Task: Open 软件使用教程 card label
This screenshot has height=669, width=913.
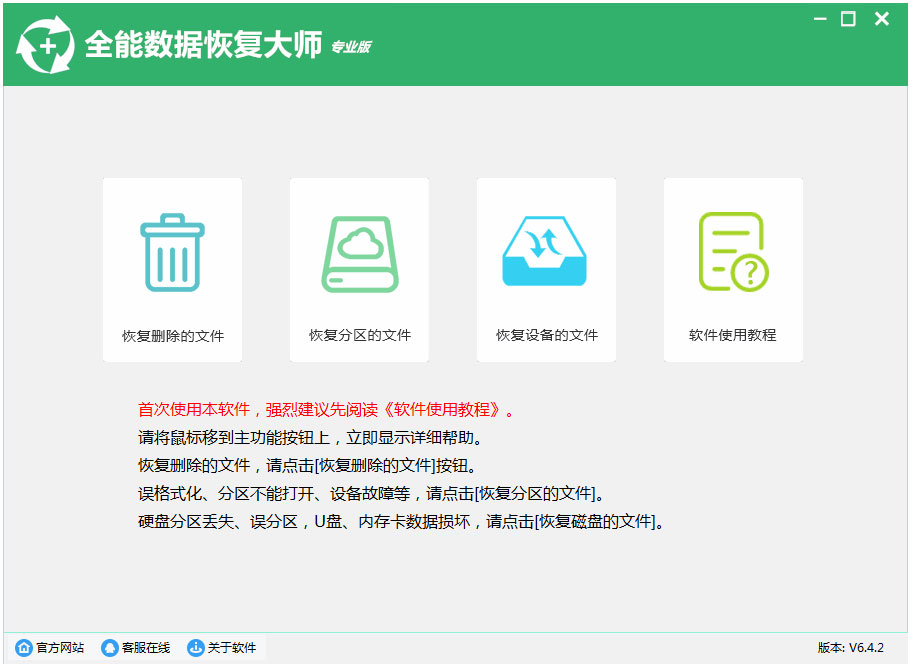Action: pos(732,335)
